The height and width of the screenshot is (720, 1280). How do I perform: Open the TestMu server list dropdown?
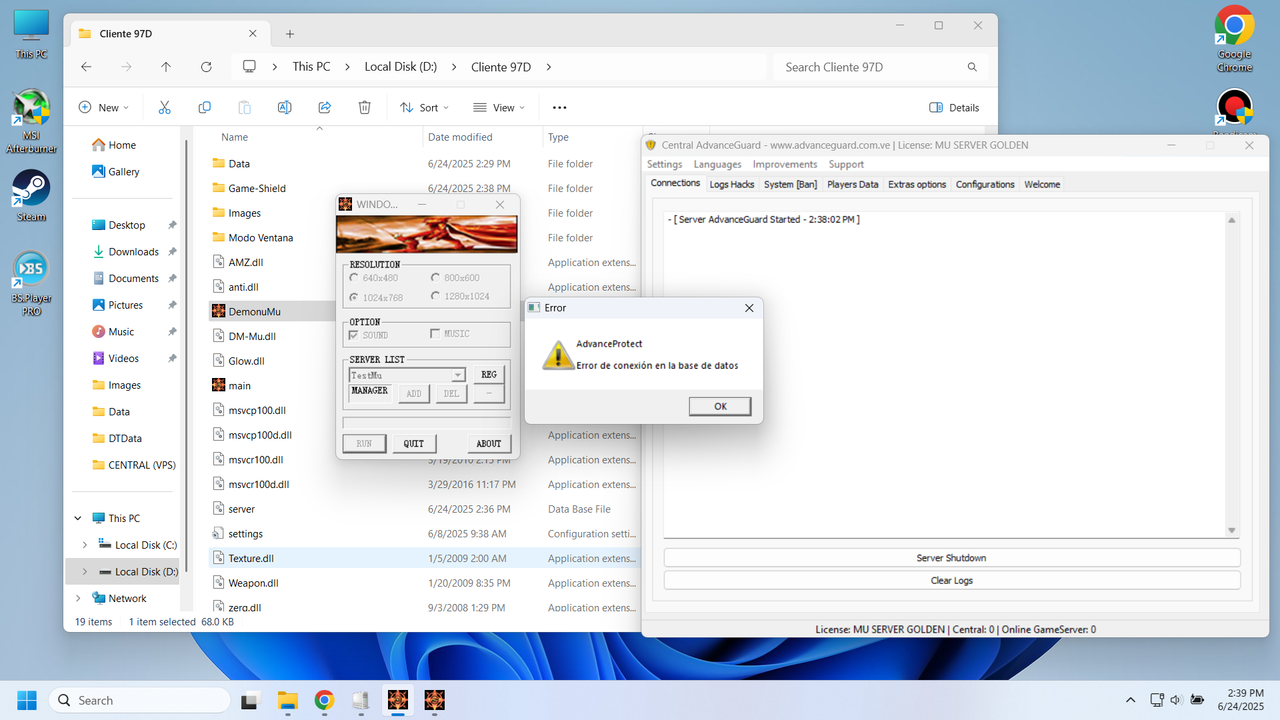(459, 375)
